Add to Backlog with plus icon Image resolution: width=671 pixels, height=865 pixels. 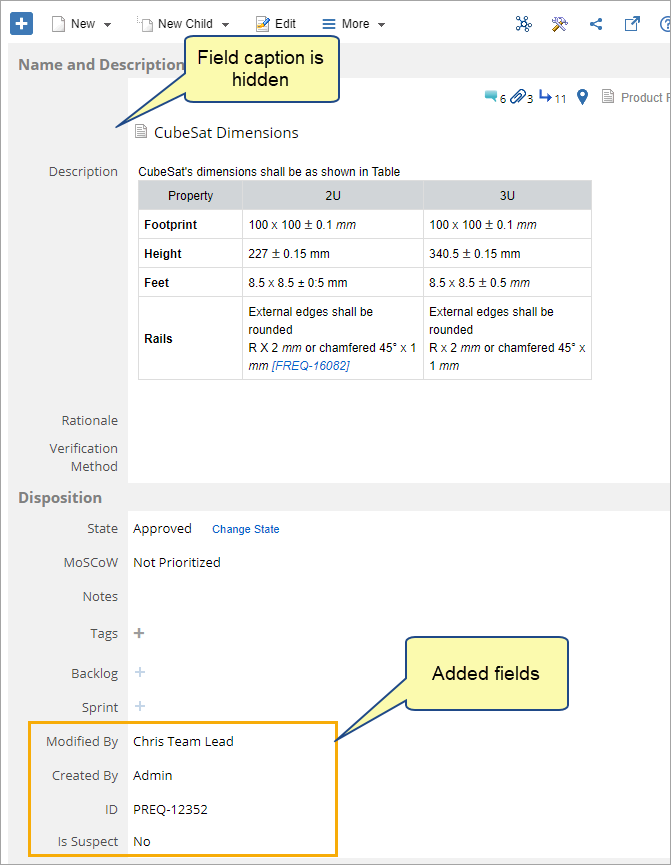(140, 673)
